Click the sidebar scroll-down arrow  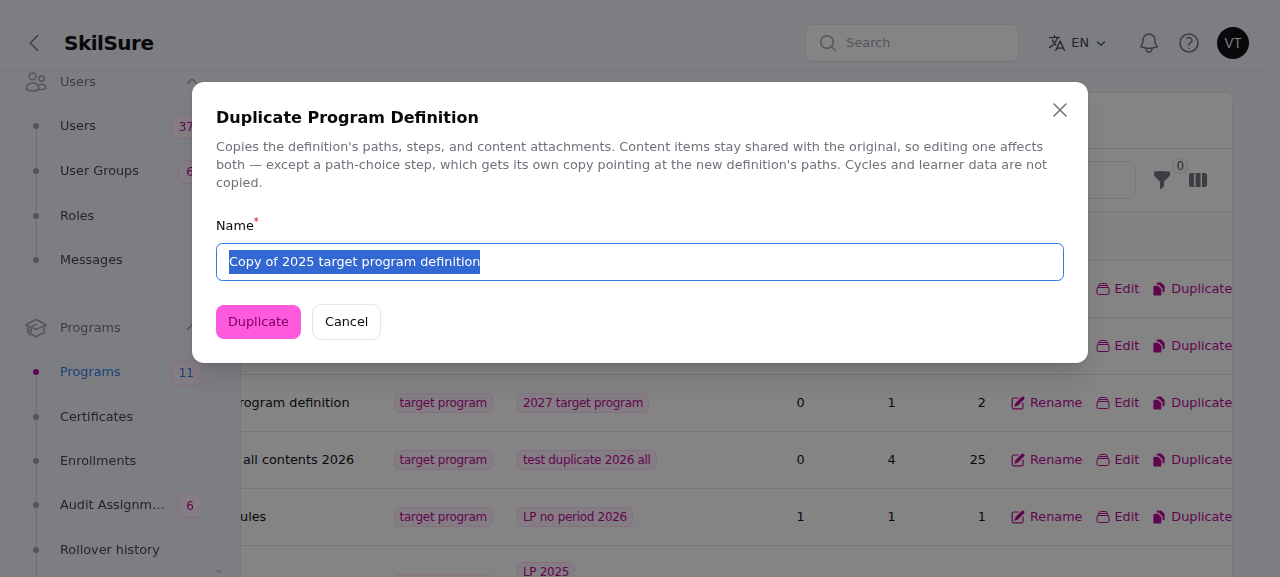(x=219, y=570)
